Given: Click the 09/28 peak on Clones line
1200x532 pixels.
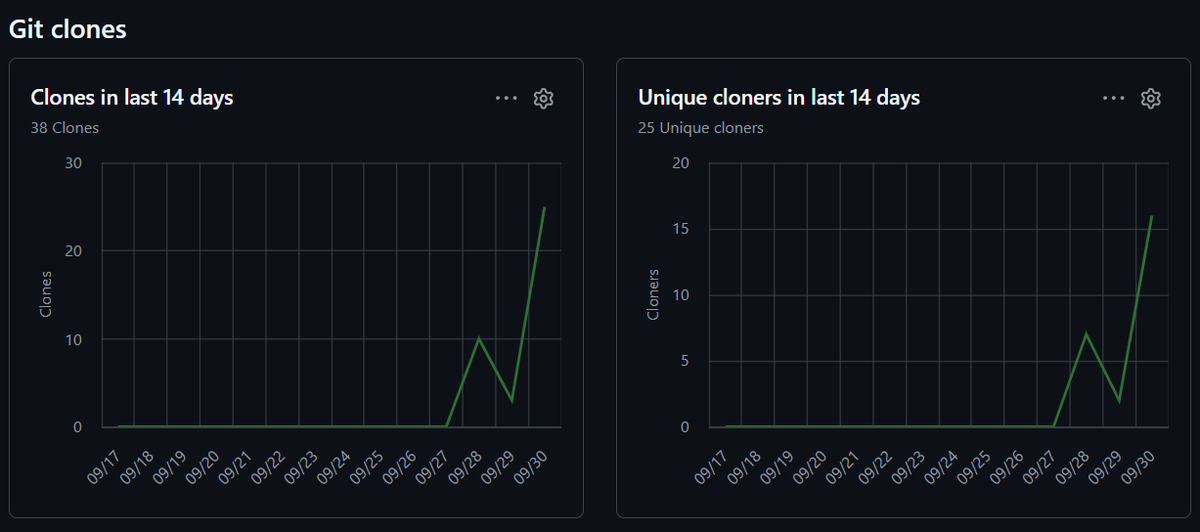Looking at the screenshot, I should tap(479, 338).
